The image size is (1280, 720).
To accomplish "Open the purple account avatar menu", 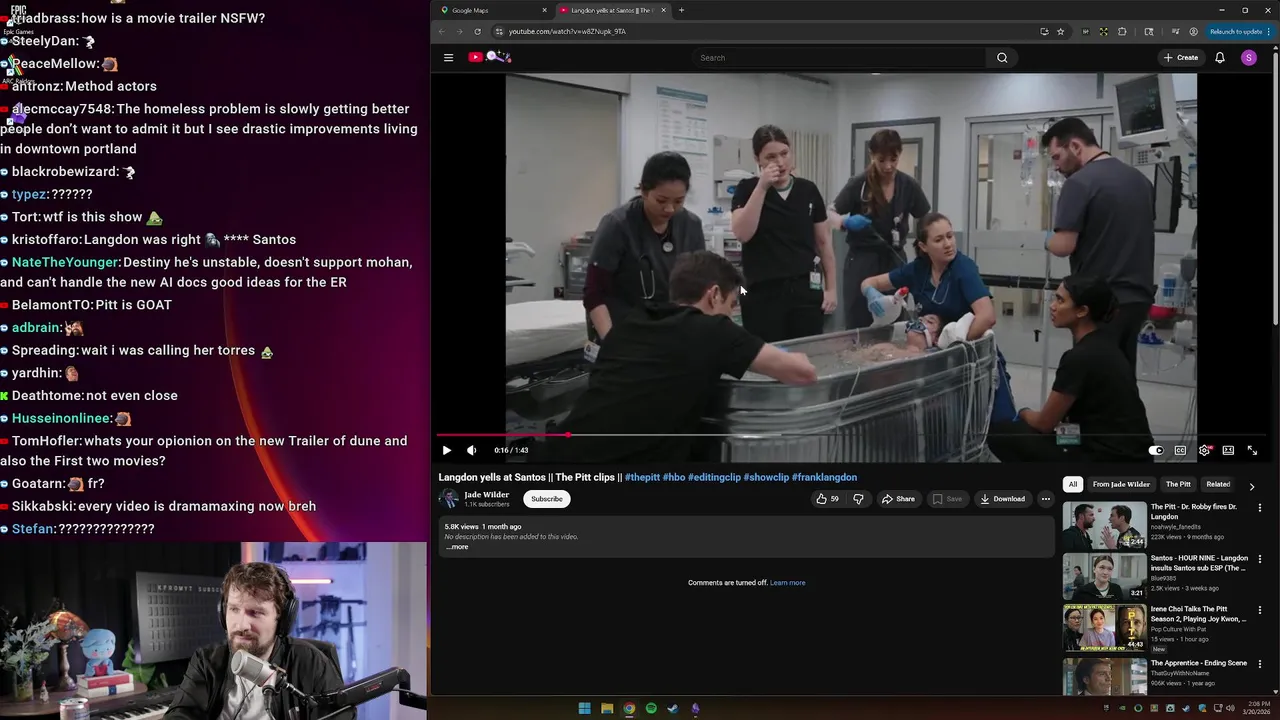I will tap(1248, 57).
